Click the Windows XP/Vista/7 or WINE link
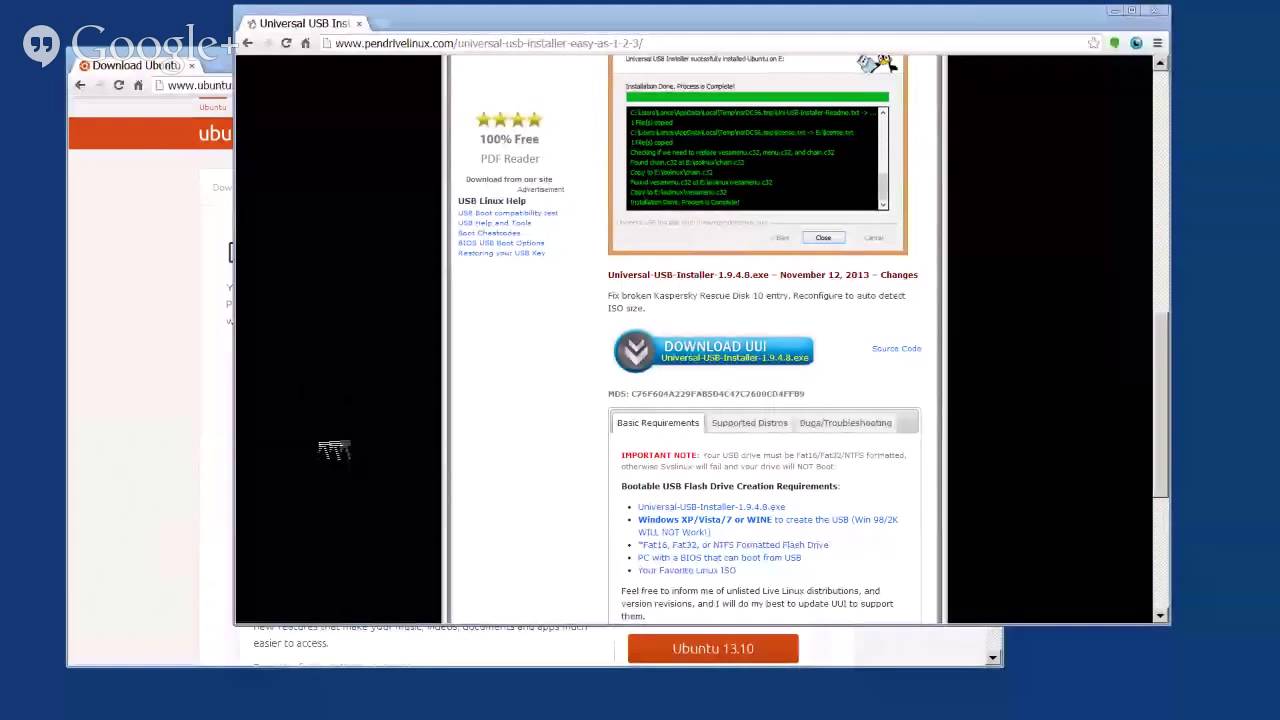The image size is (1280, 720). pos(705,520)
